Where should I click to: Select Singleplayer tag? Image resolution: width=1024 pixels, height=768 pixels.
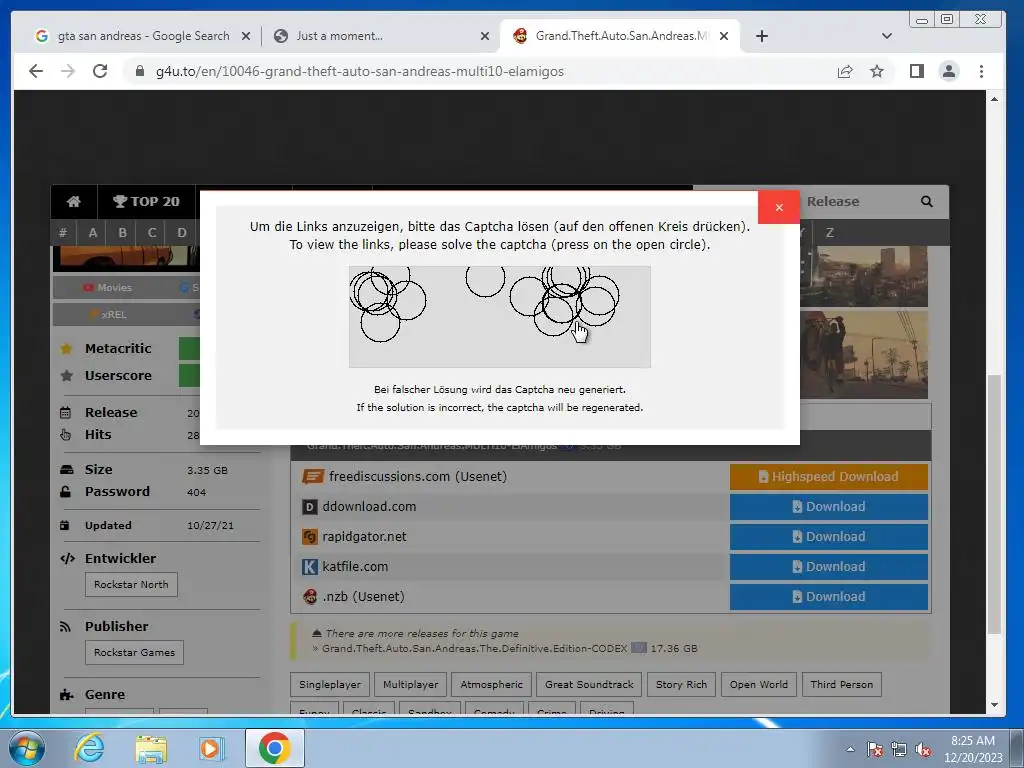click(330, 684)
